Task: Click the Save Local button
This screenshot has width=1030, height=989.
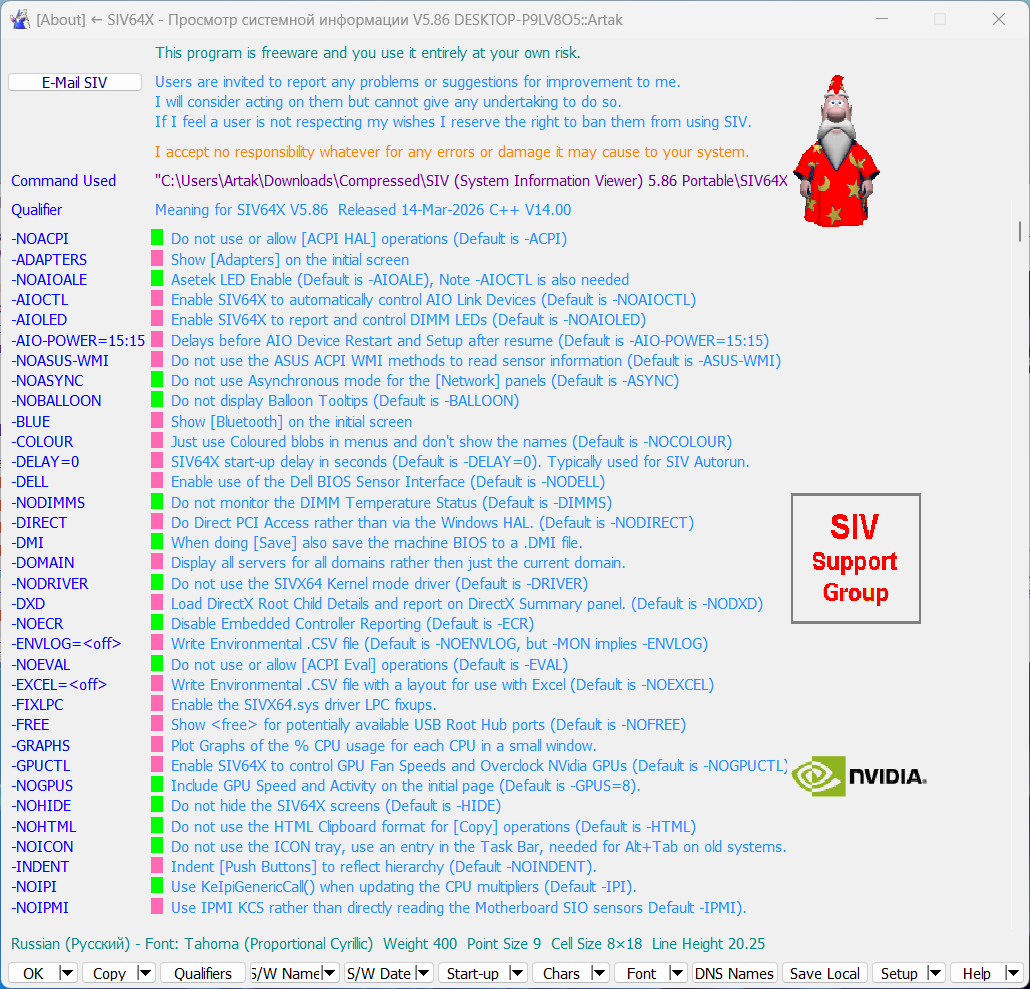Action: click(824, 973)
